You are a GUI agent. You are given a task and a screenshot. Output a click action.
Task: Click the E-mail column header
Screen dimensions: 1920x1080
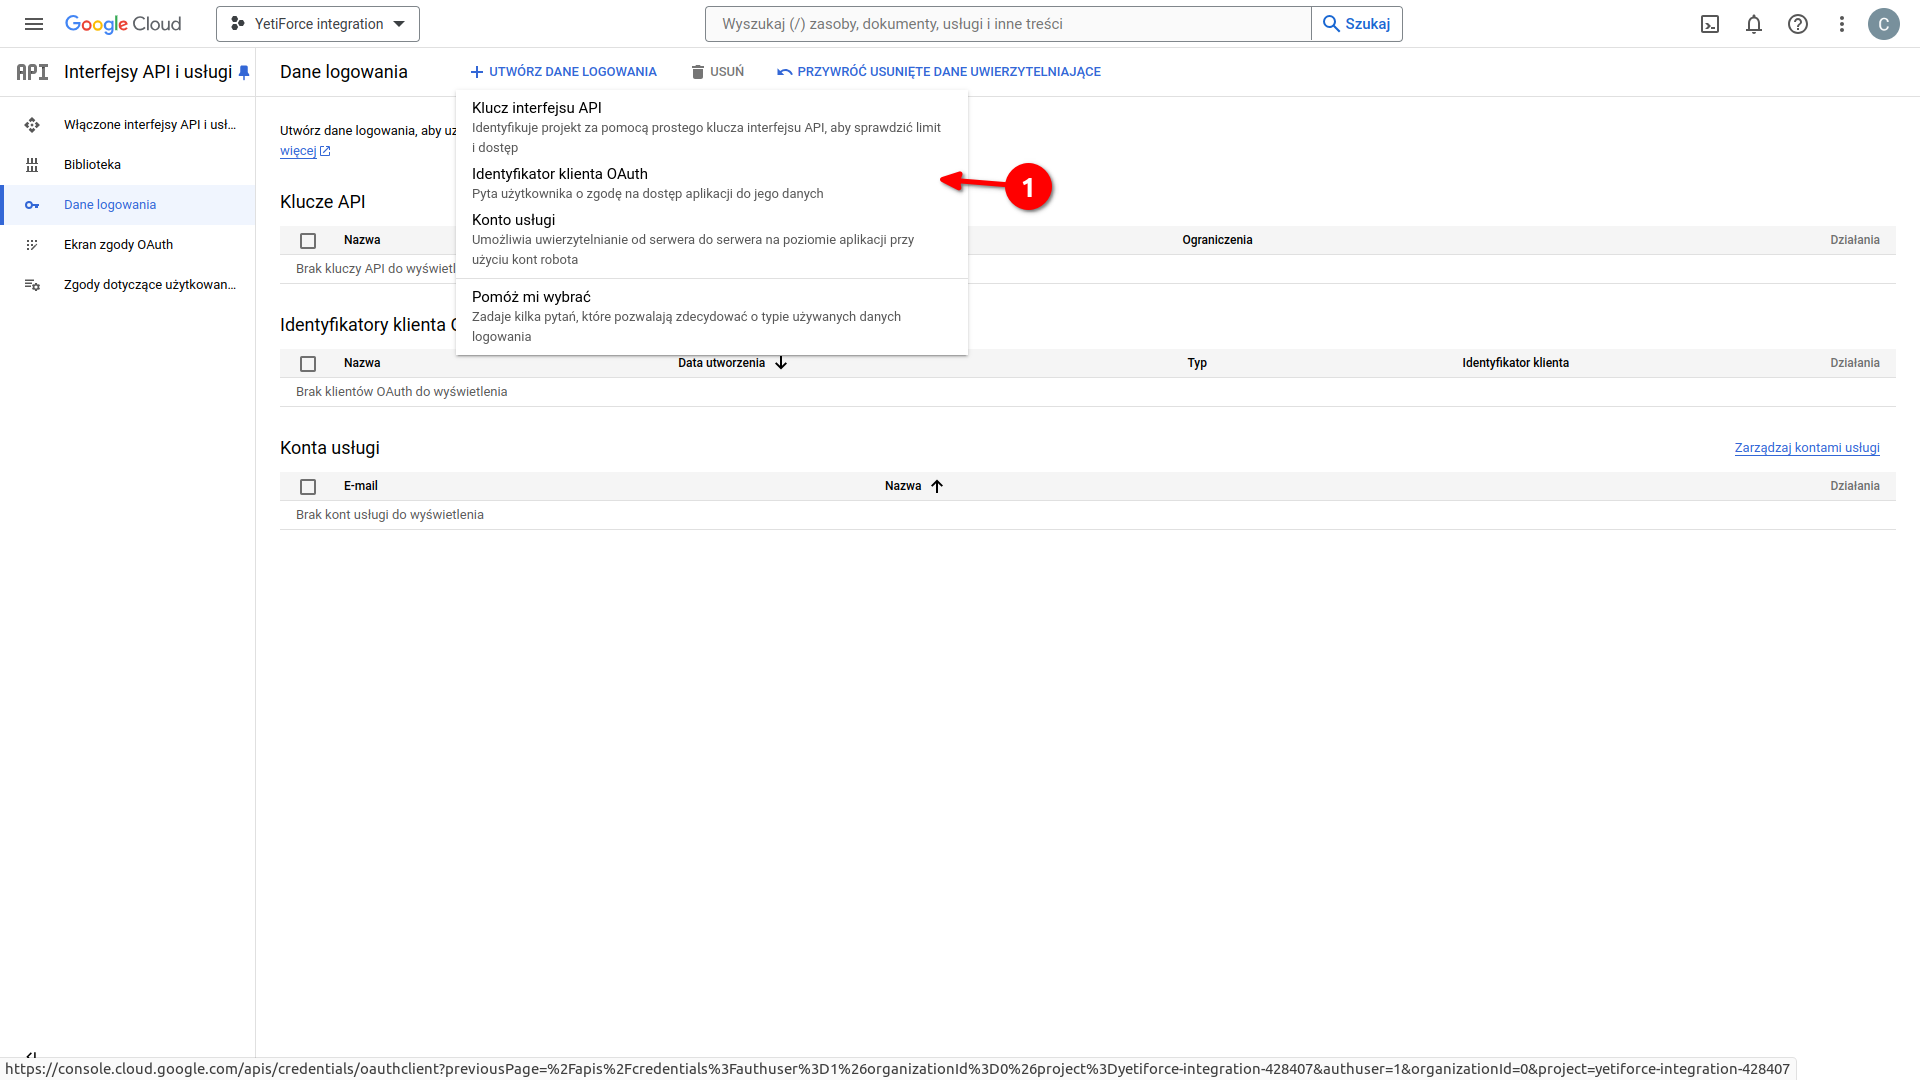(x=361, y=486)
